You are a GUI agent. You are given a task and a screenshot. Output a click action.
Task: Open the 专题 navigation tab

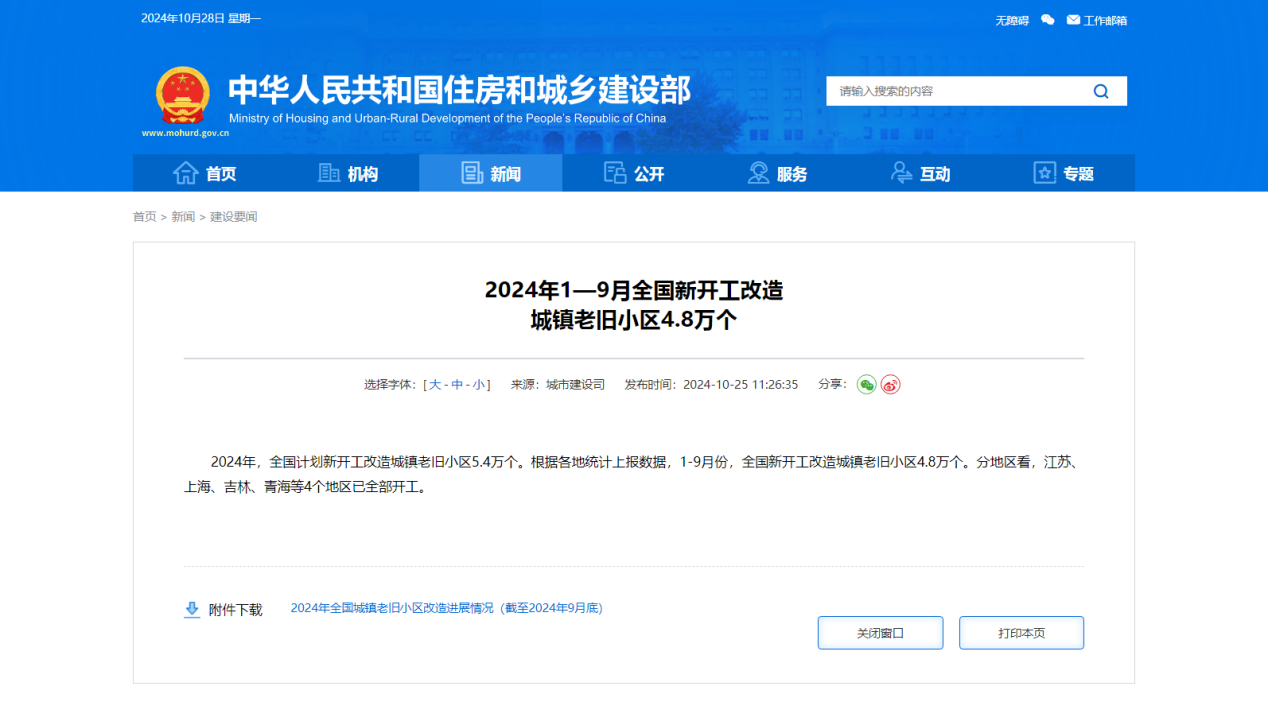pos(1063,174)
